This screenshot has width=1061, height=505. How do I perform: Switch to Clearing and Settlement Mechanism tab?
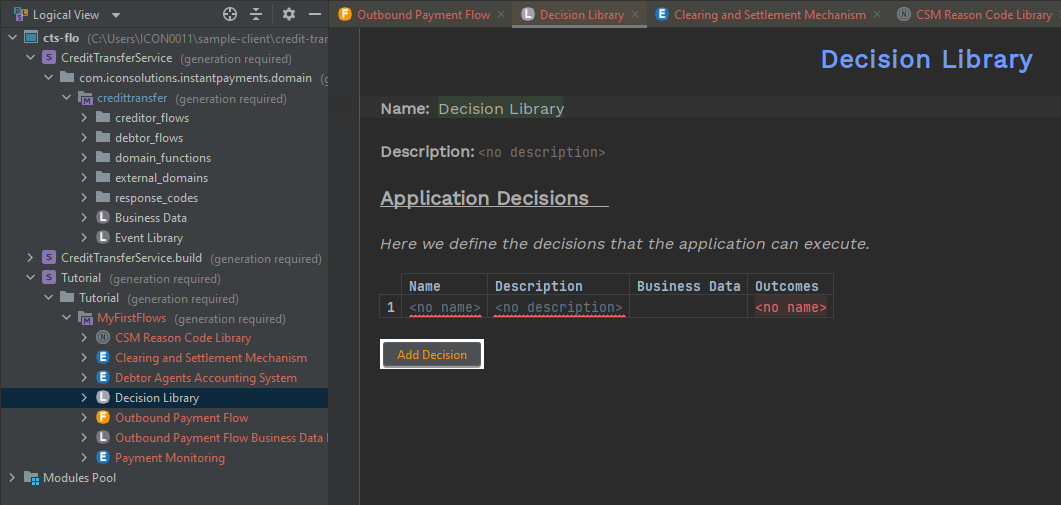click(769, 15)
